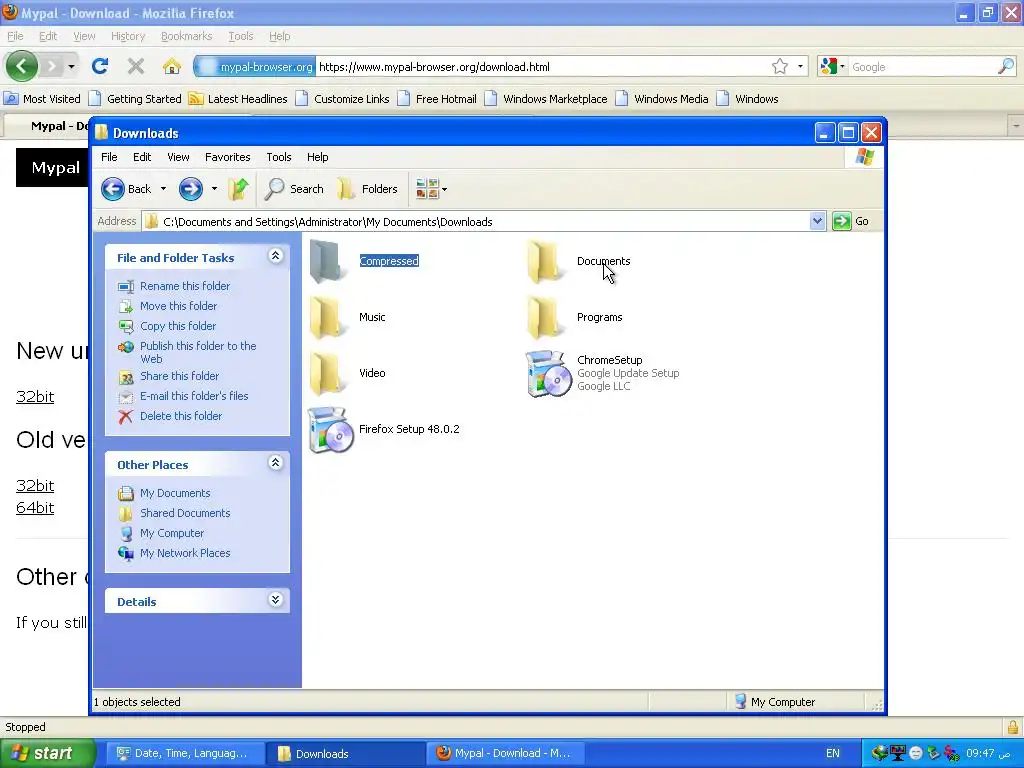
Task: Open Most Visited bookmarks folder
Action: [42, 99]
